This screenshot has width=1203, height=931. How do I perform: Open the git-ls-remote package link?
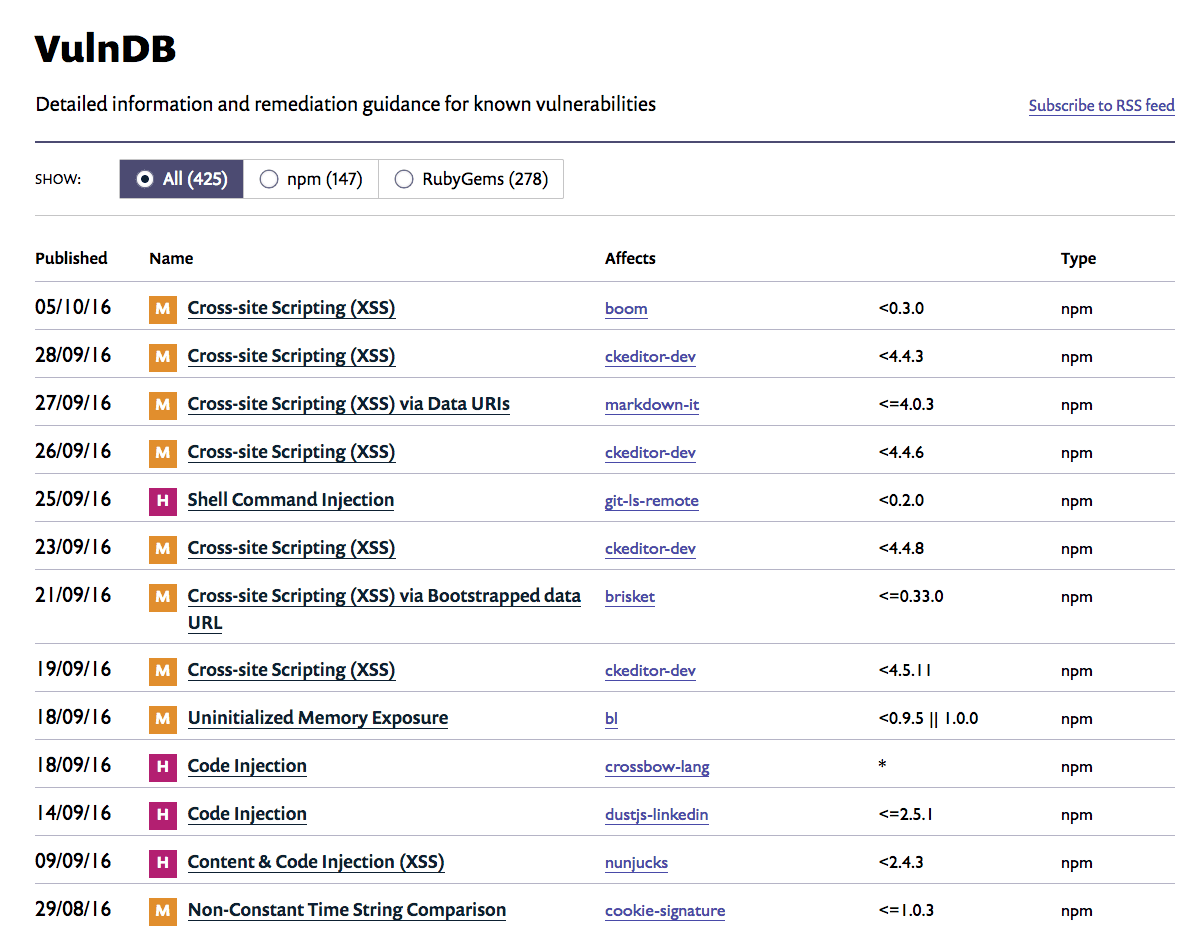[x=652, y=501]
